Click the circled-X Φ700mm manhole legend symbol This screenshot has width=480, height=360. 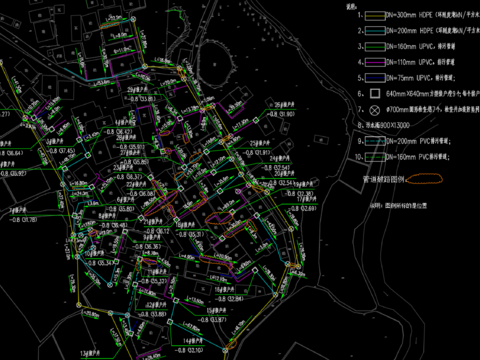375,110
